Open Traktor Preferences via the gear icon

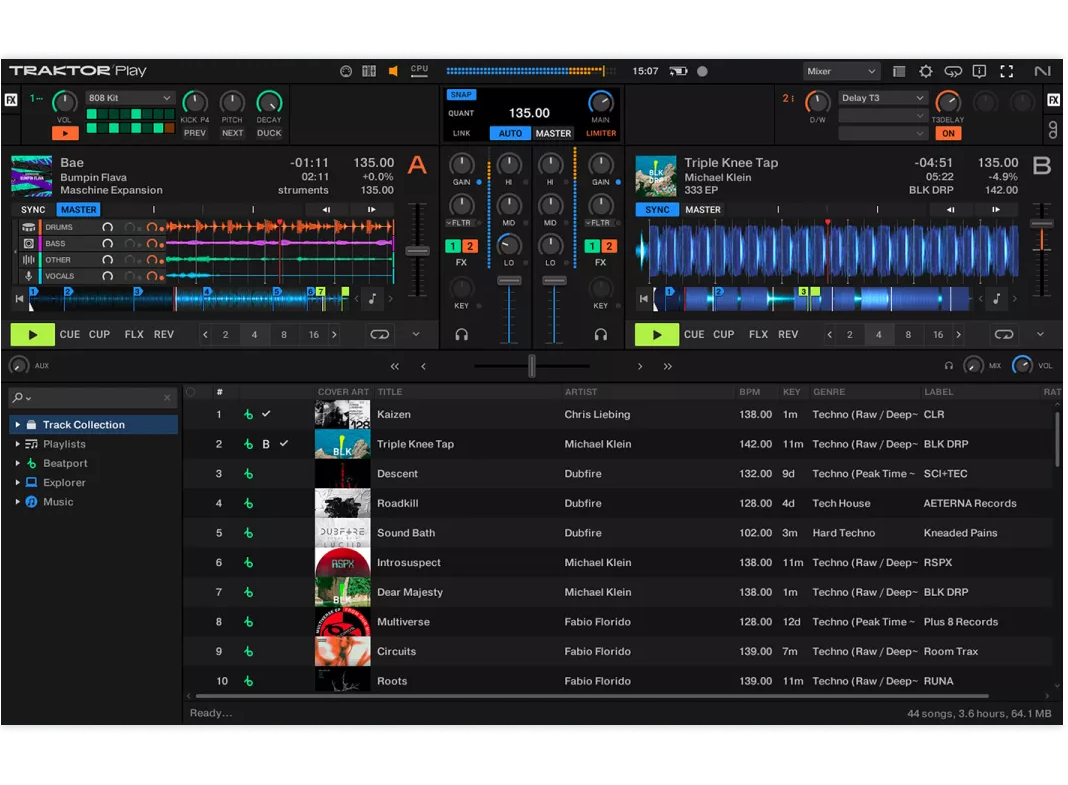click(x=925, y=72)
